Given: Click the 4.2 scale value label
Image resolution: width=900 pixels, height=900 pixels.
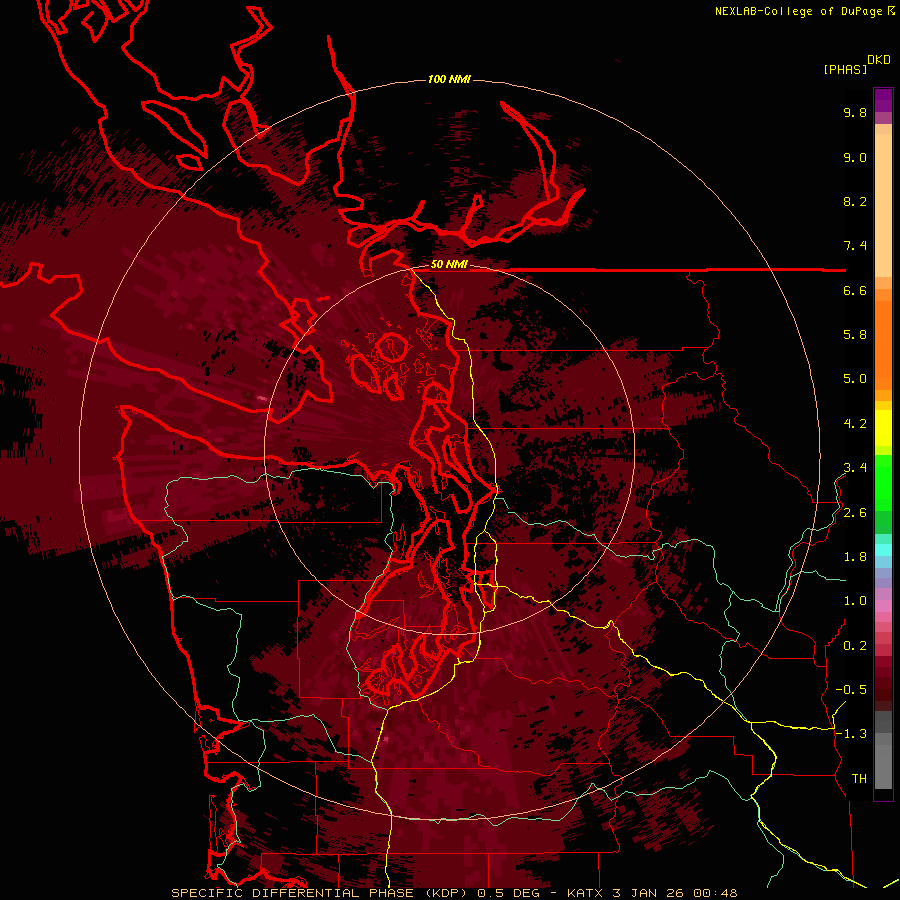Looking at the screenshot, I should tap(855, 424).
